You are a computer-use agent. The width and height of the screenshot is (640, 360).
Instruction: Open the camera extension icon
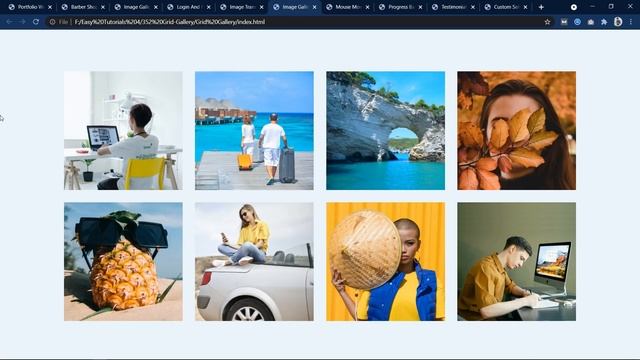coord(591,22)
